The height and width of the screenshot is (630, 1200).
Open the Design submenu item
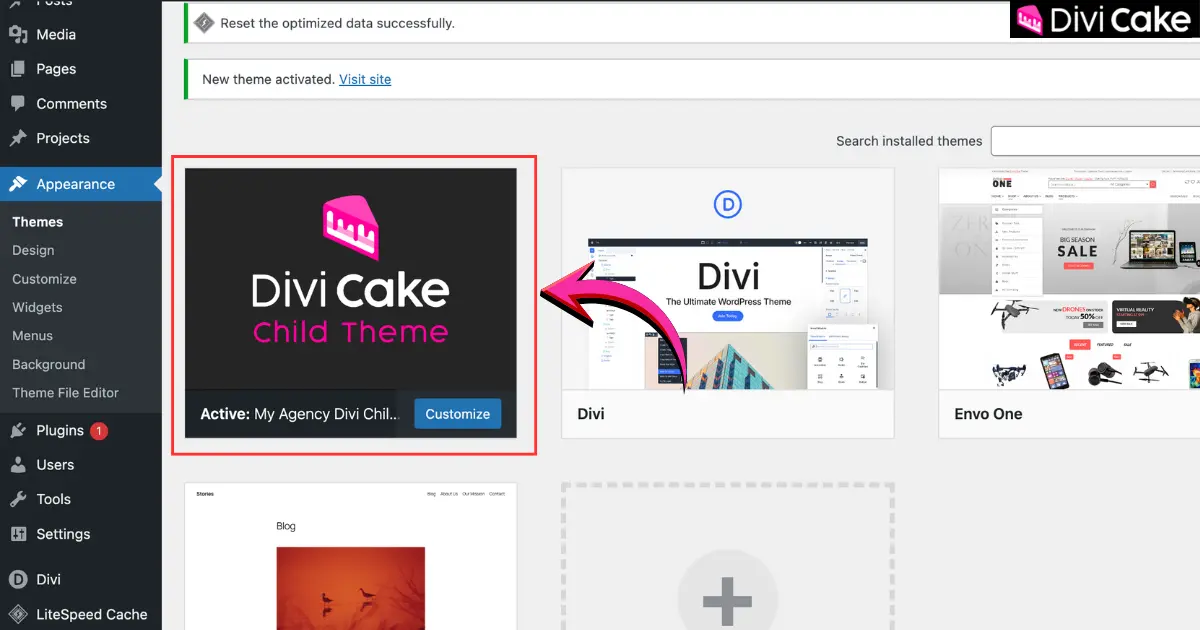[x=33, y=250]
